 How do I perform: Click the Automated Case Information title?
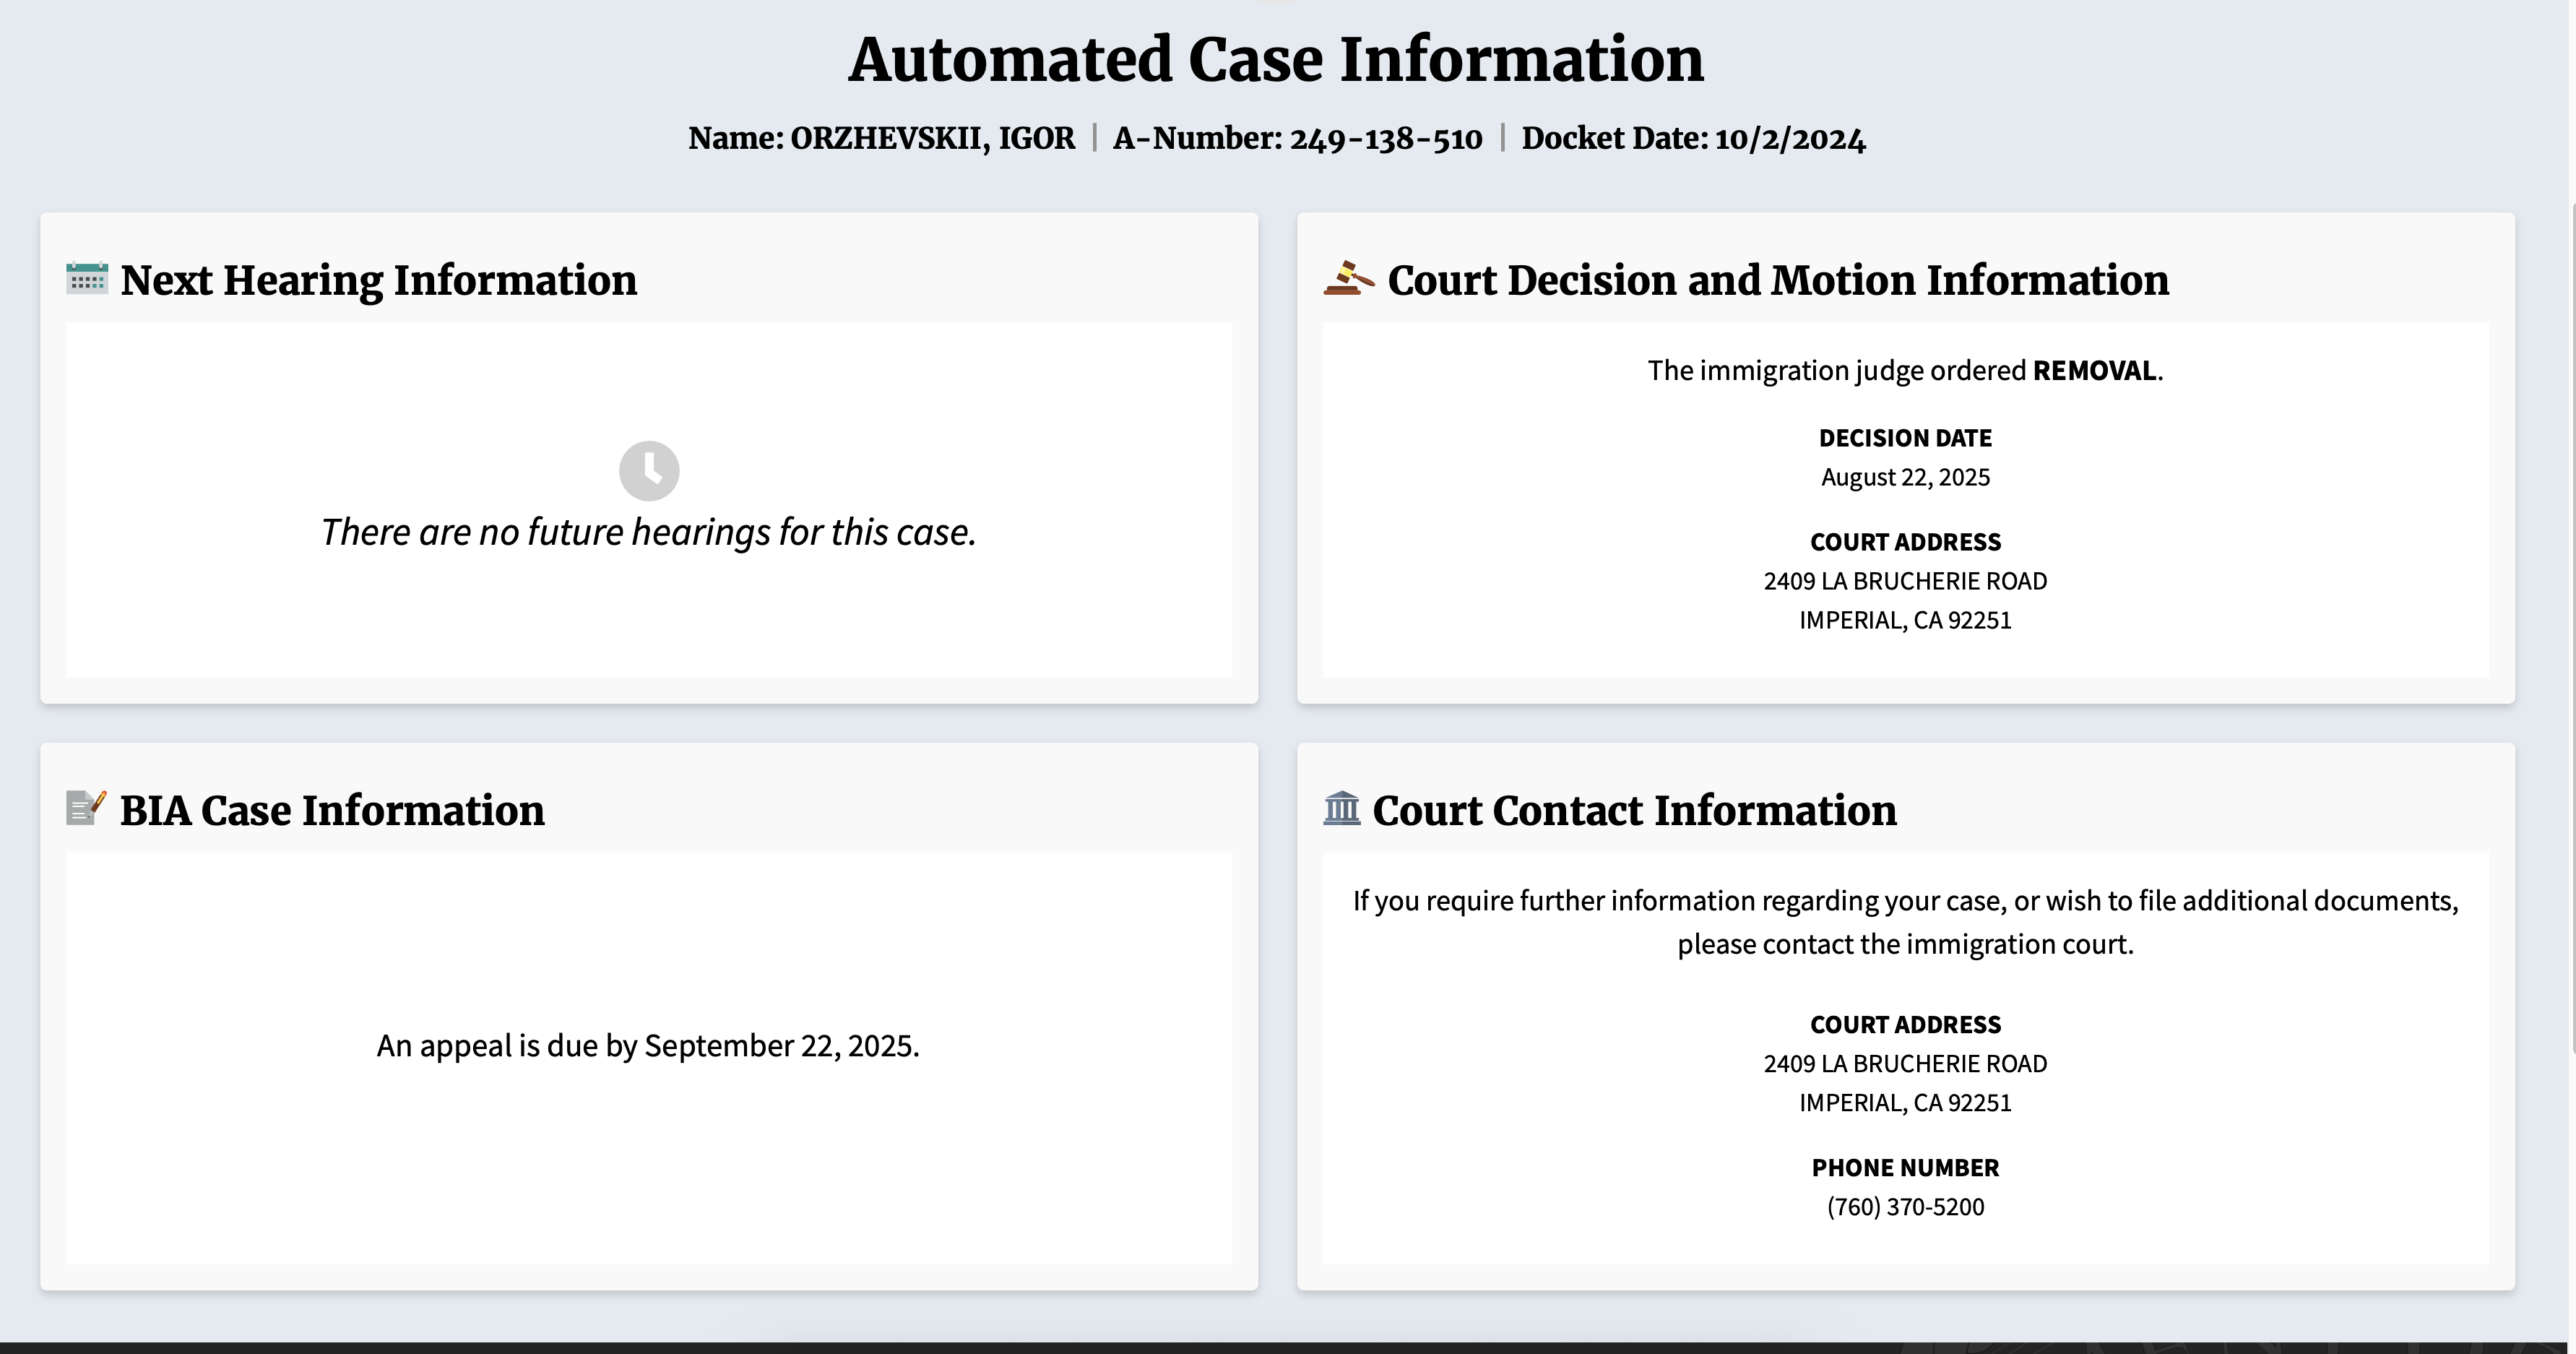[x=1276, y=60]
